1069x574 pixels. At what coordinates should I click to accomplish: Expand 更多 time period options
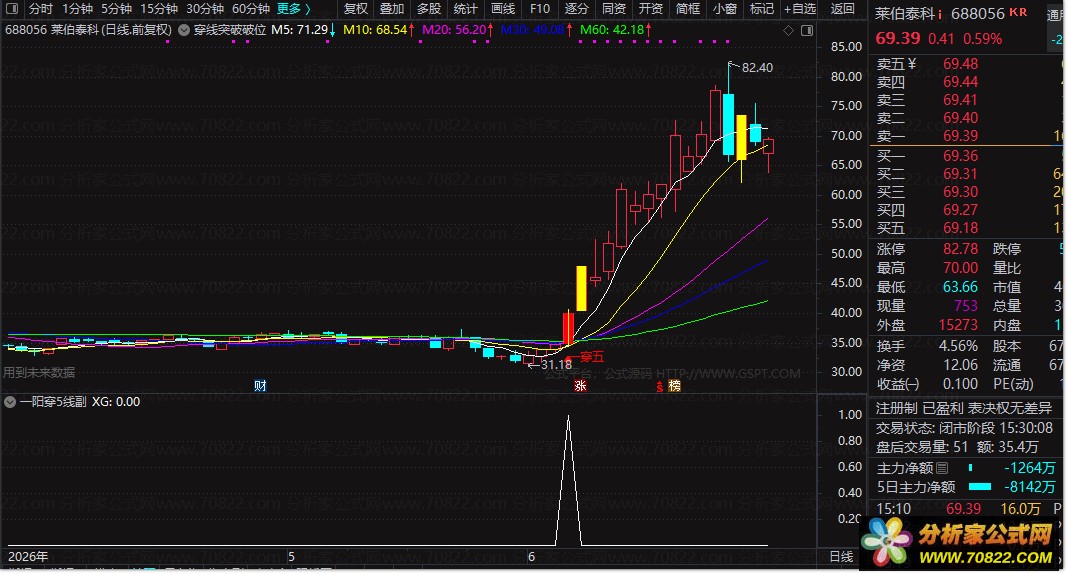pos(294,9)
